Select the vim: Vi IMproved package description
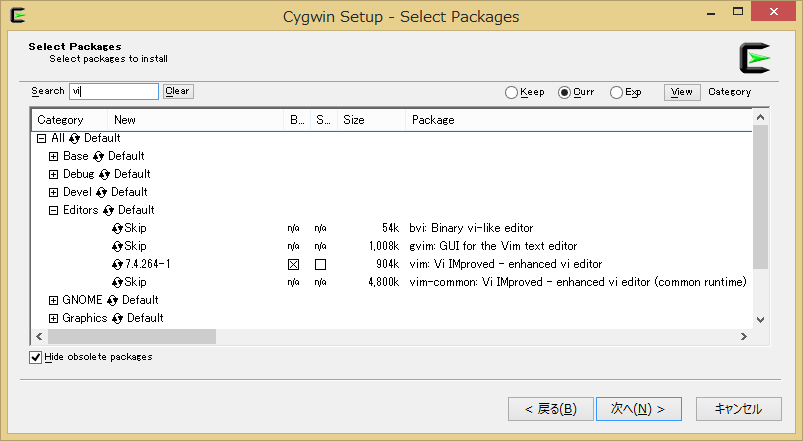 tap(505, 264)
